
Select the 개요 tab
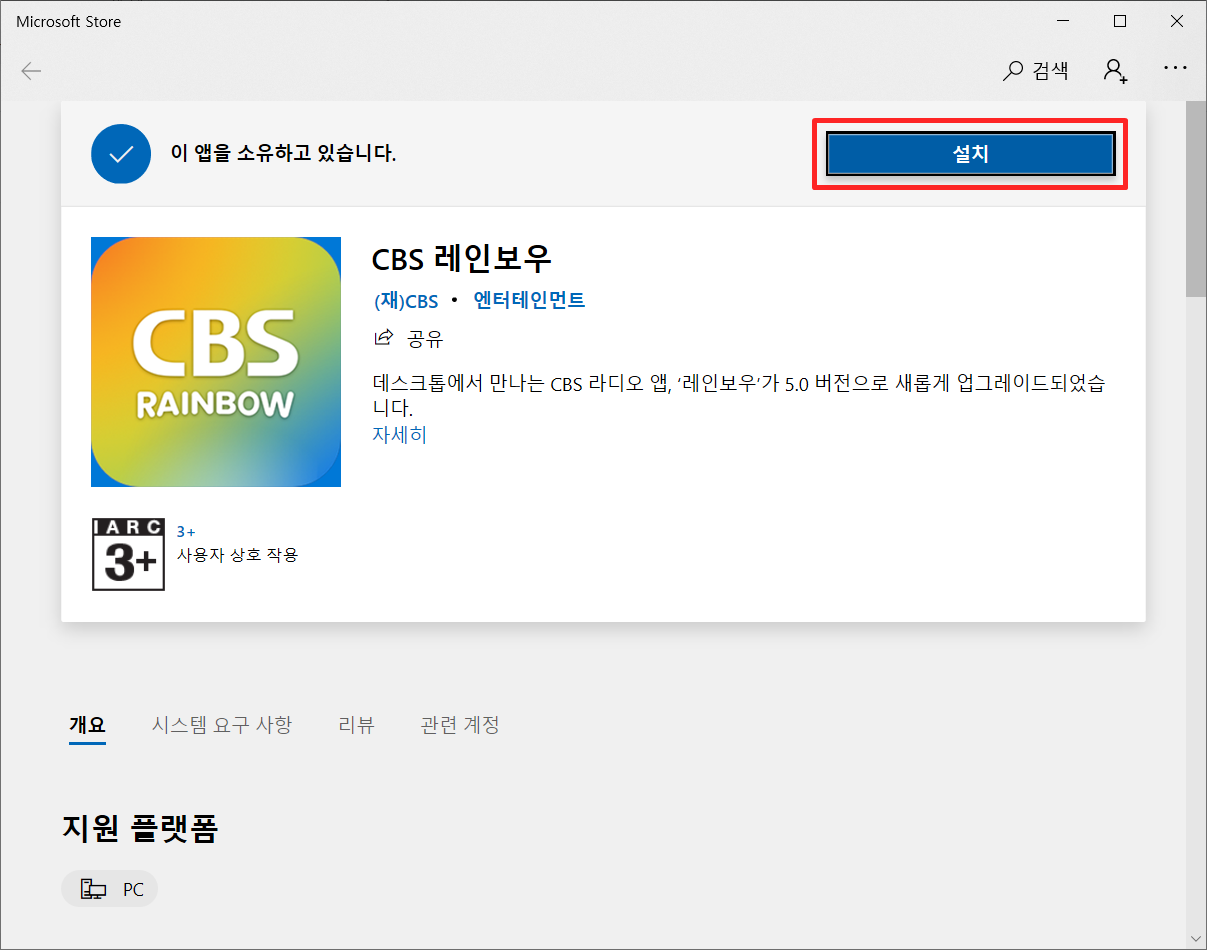87,725
